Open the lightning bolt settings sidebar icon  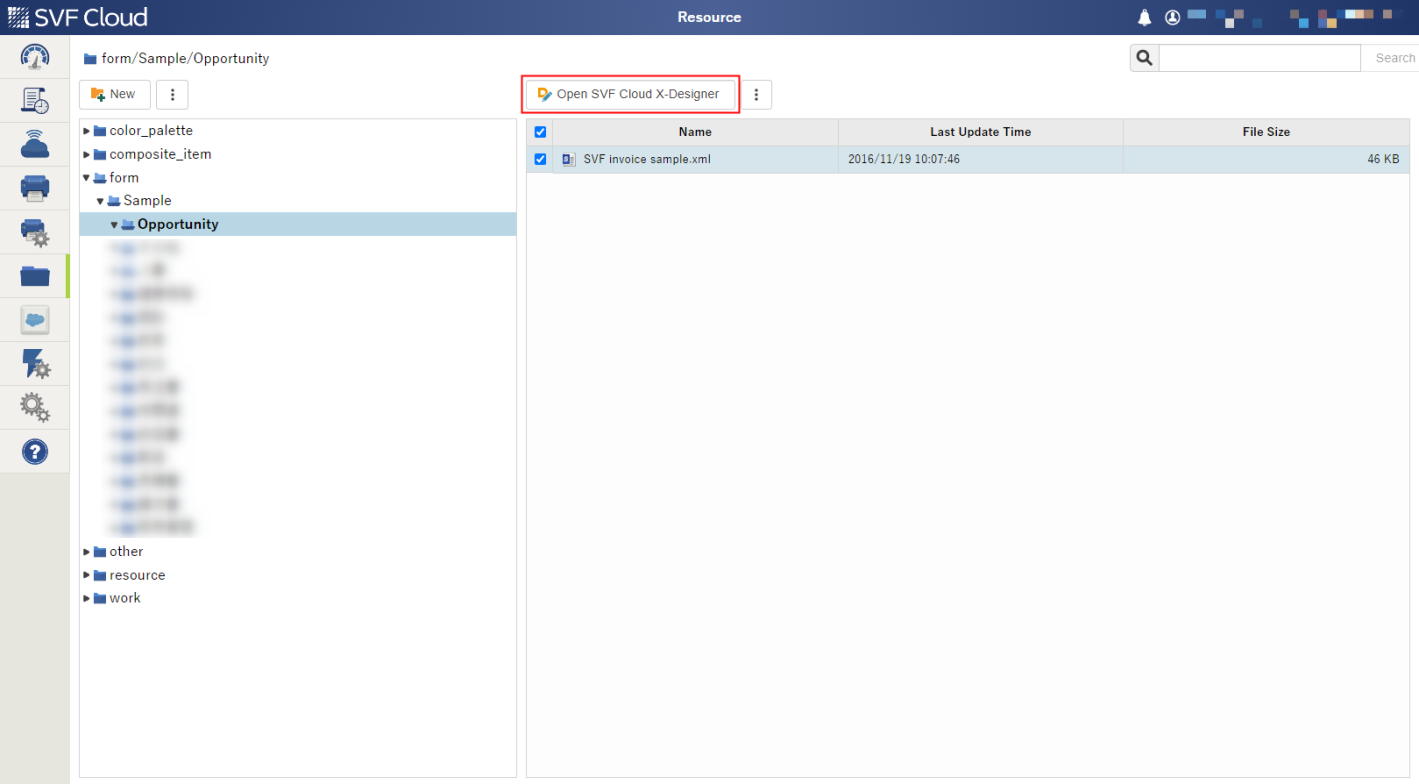35,364
